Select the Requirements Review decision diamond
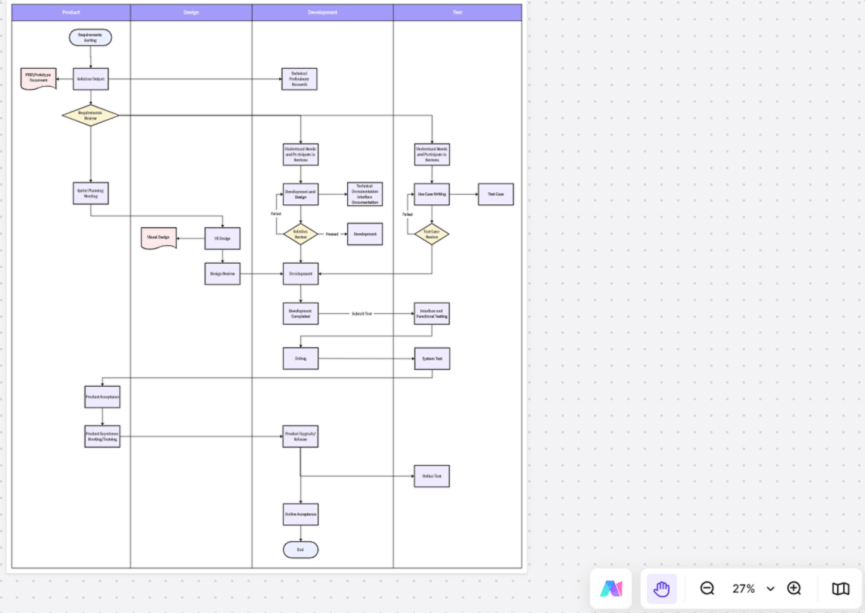 (x=90, y=114)
